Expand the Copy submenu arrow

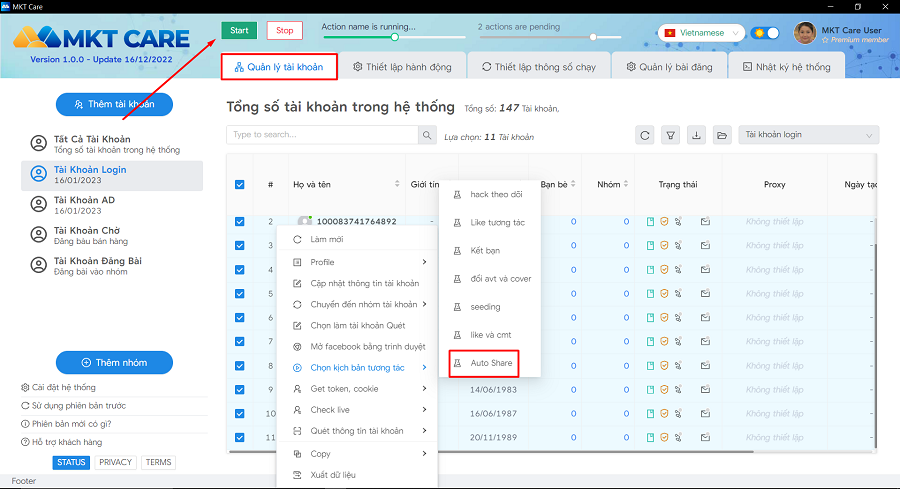point(424,453)
